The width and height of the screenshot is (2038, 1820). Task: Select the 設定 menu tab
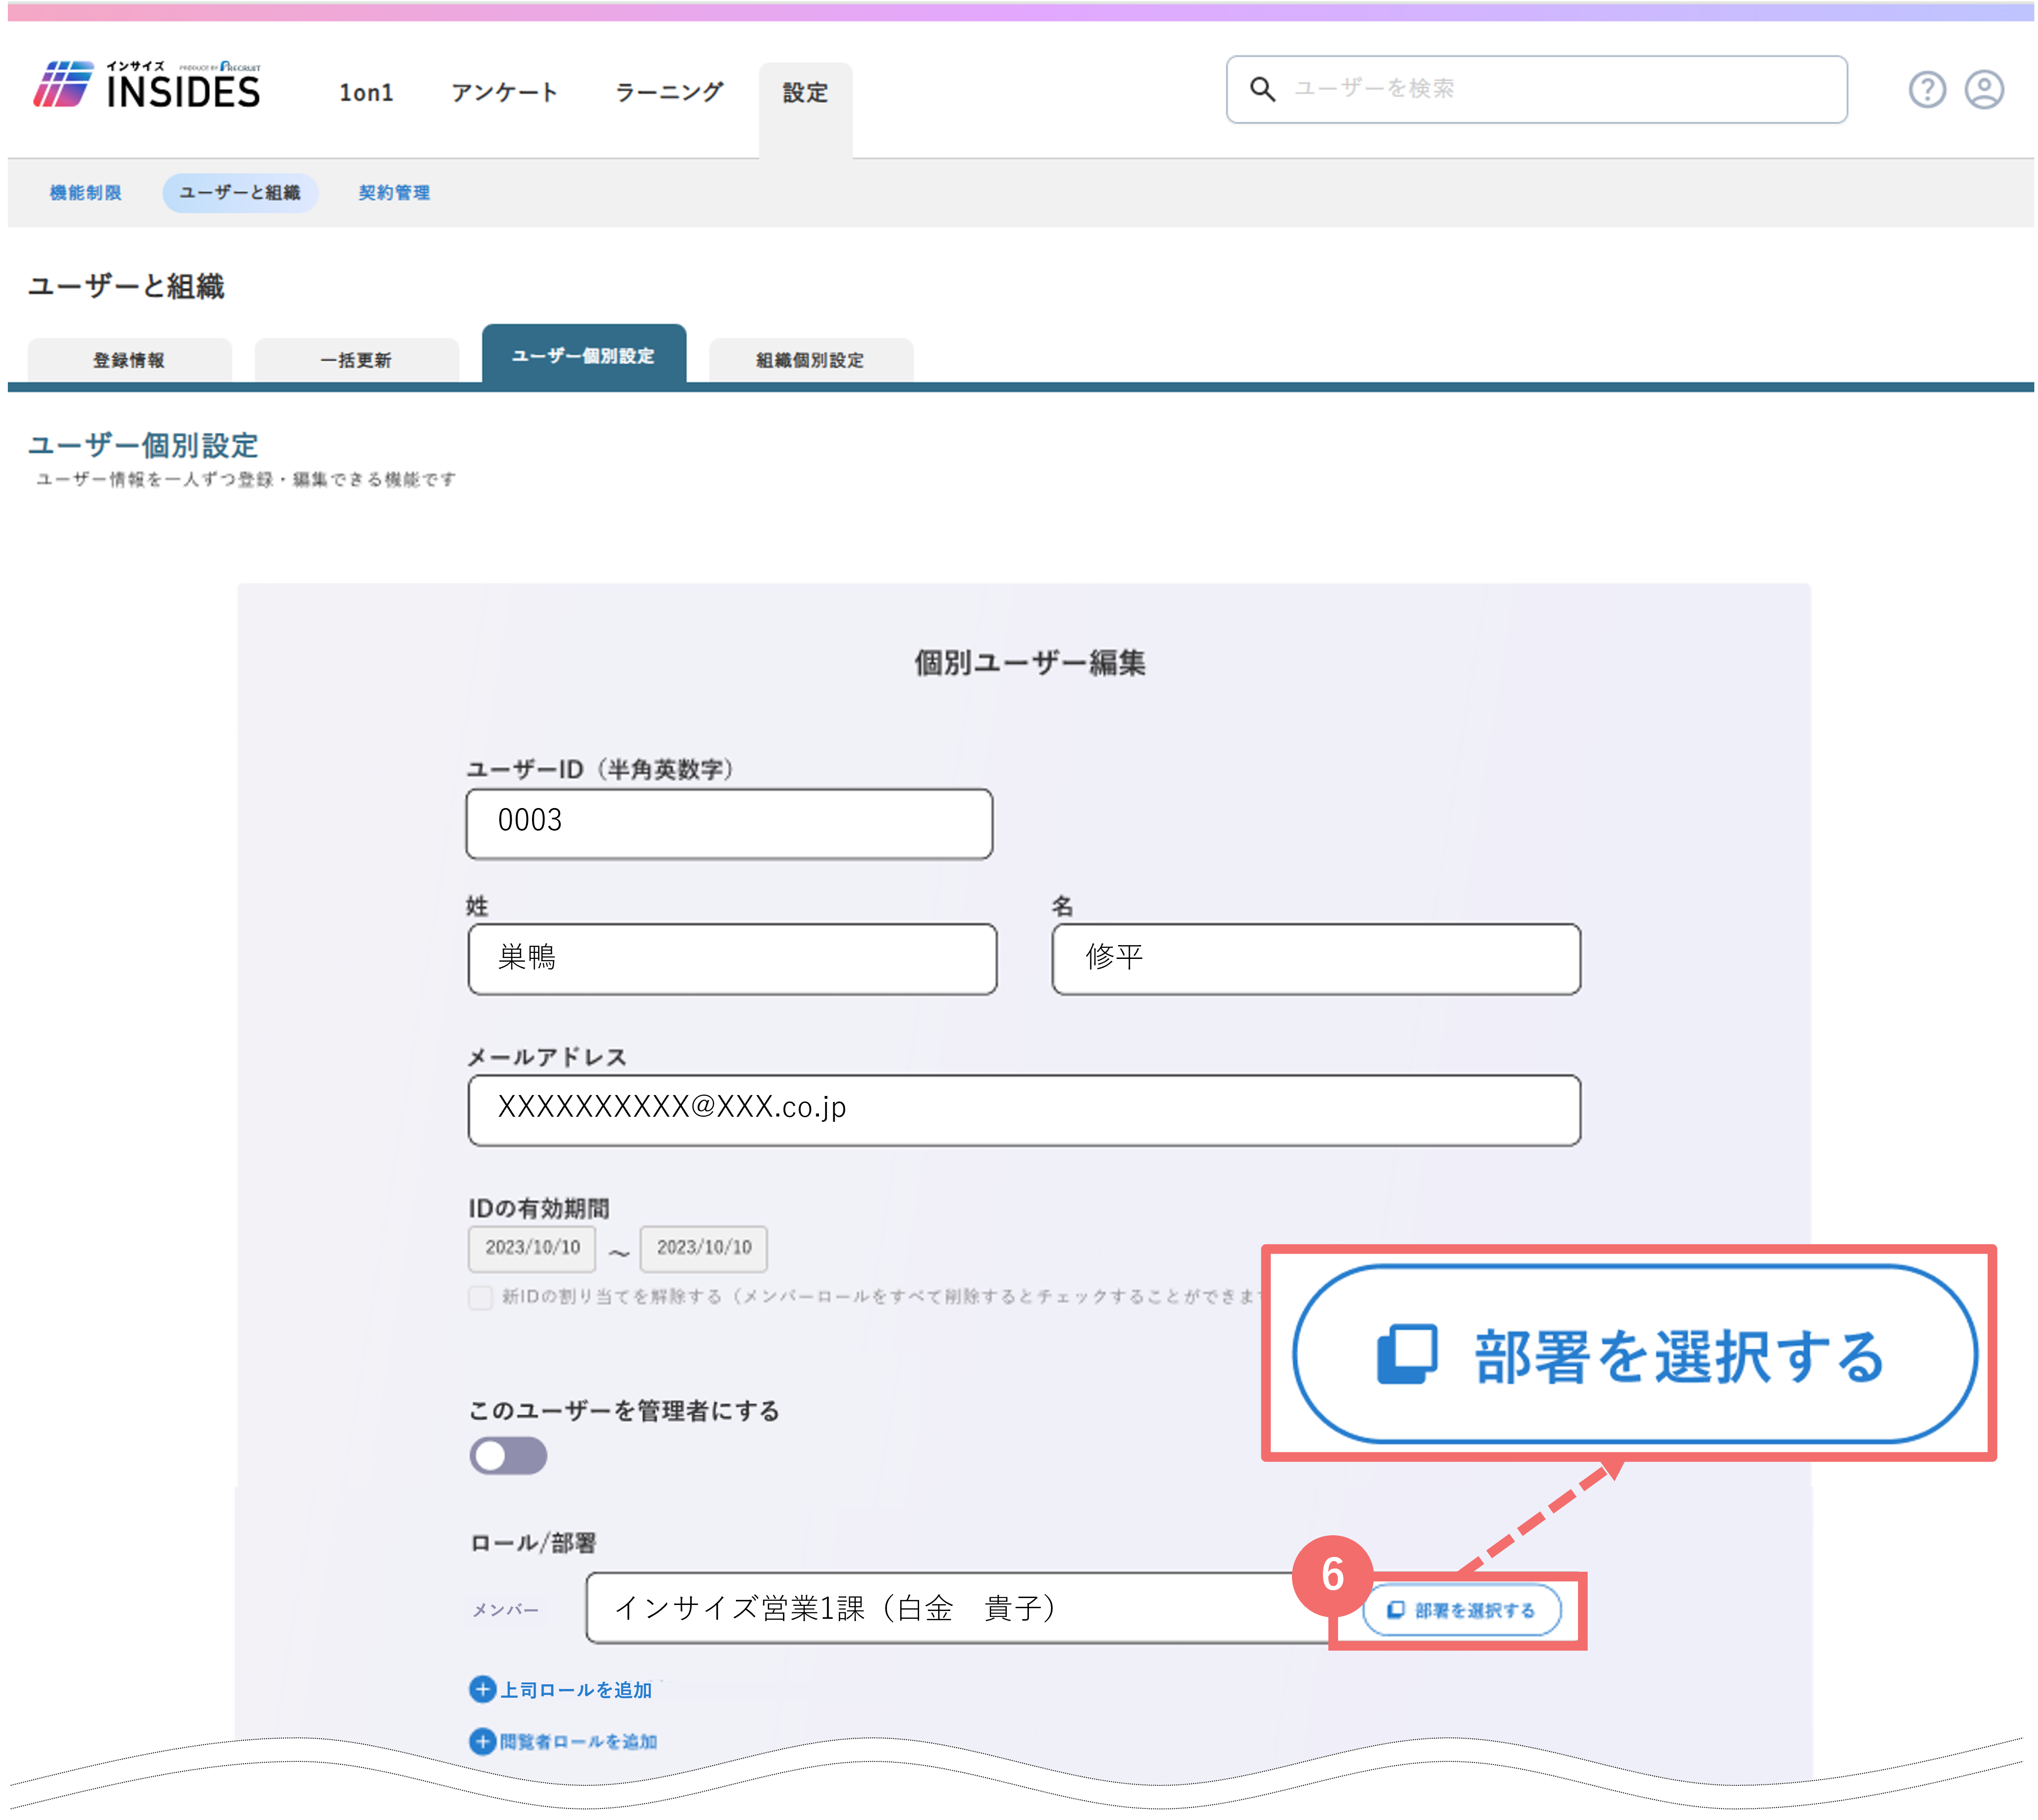[x=805, y=110]
